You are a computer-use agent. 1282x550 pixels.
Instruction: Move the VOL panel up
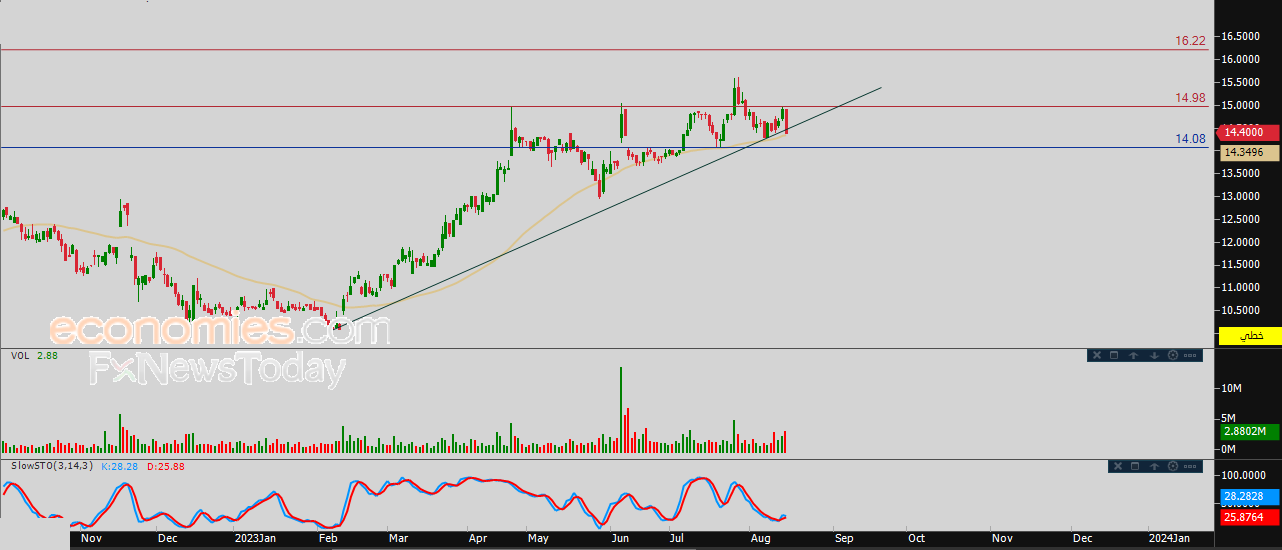(1133, 355)
